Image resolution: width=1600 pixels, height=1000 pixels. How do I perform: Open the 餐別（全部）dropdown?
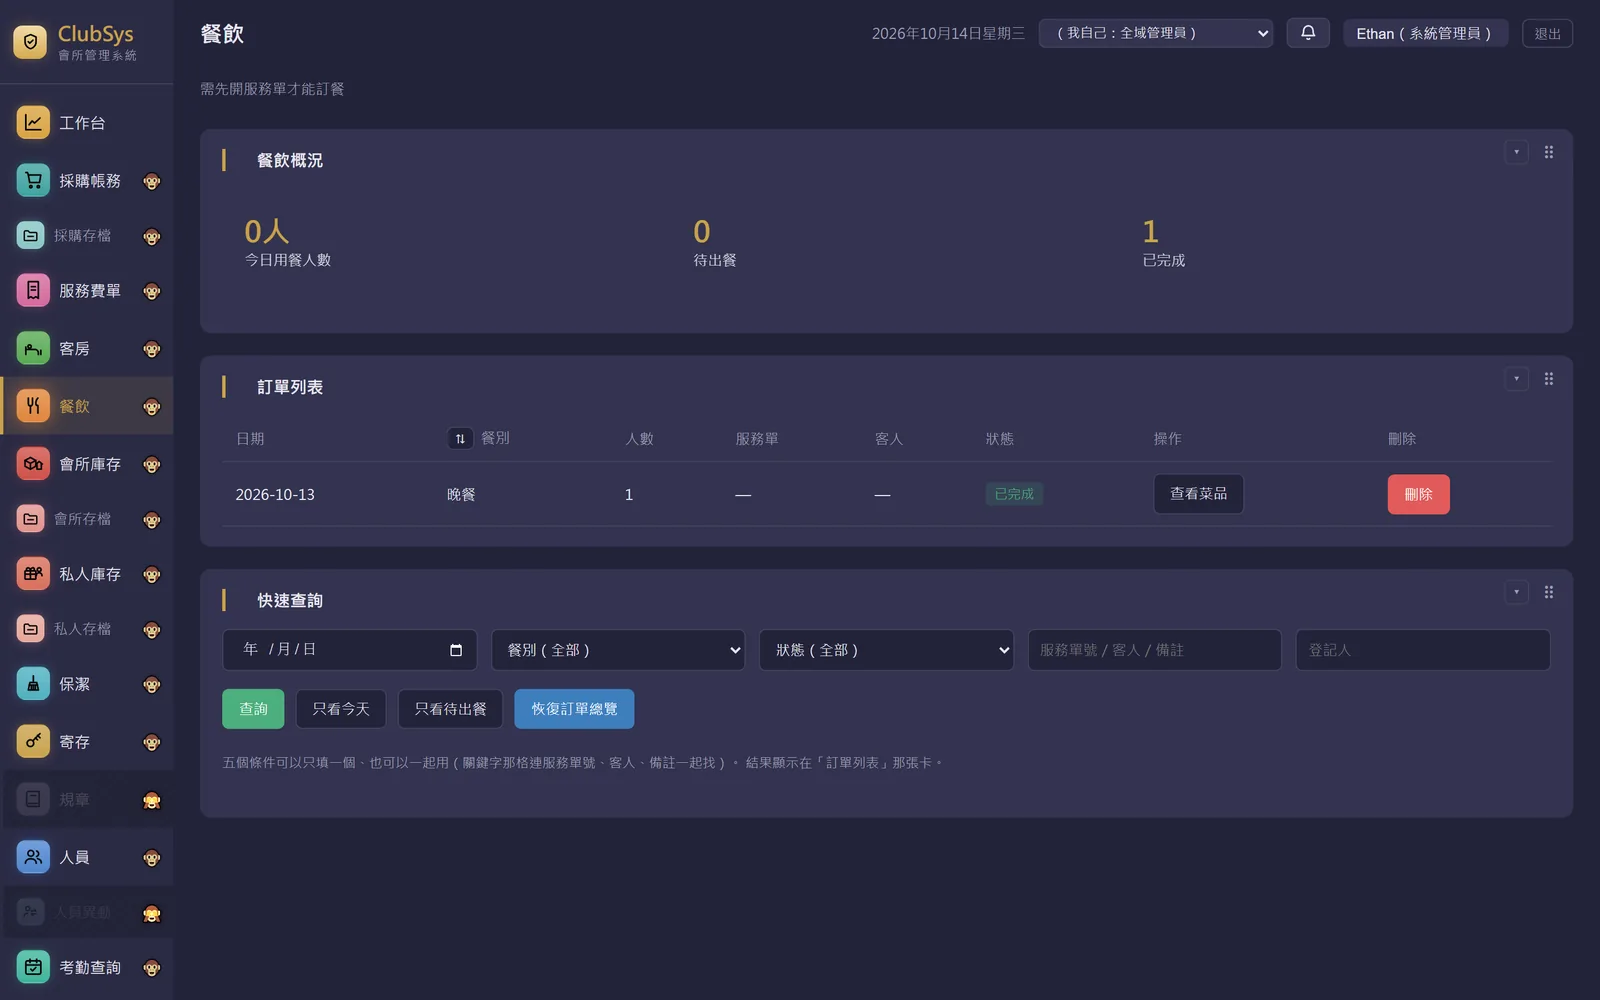click(x=618, y=650)
